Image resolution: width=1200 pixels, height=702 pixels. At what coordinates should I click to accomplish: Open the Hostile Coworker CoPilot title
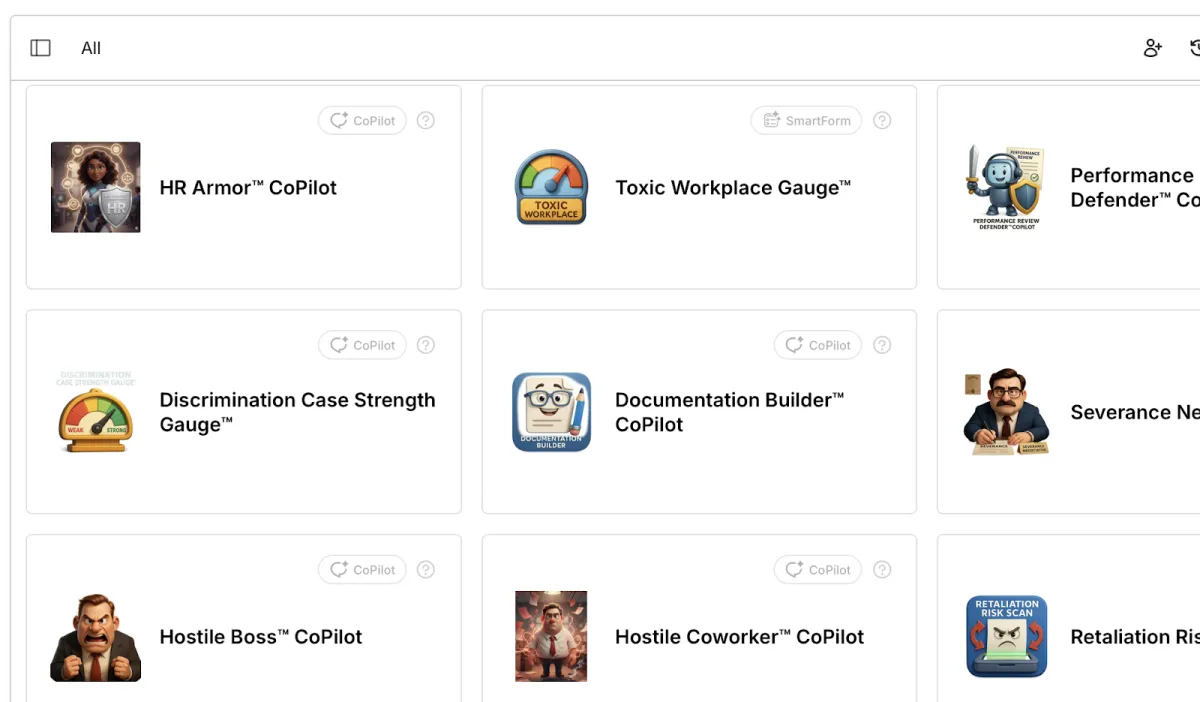(x=739, y=637)
